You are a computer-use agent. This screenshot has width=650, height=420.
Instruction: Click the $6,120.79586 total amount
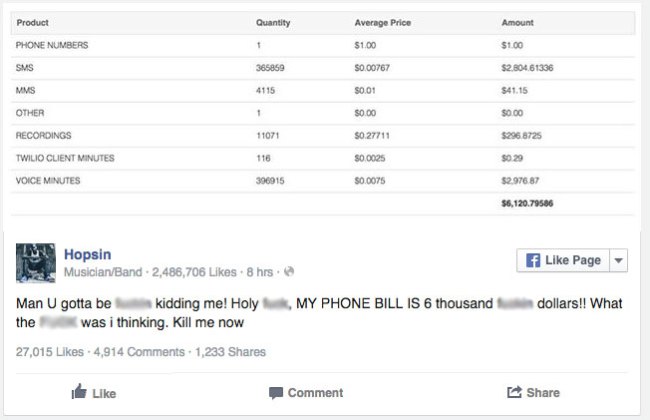[x=527, y=203]
